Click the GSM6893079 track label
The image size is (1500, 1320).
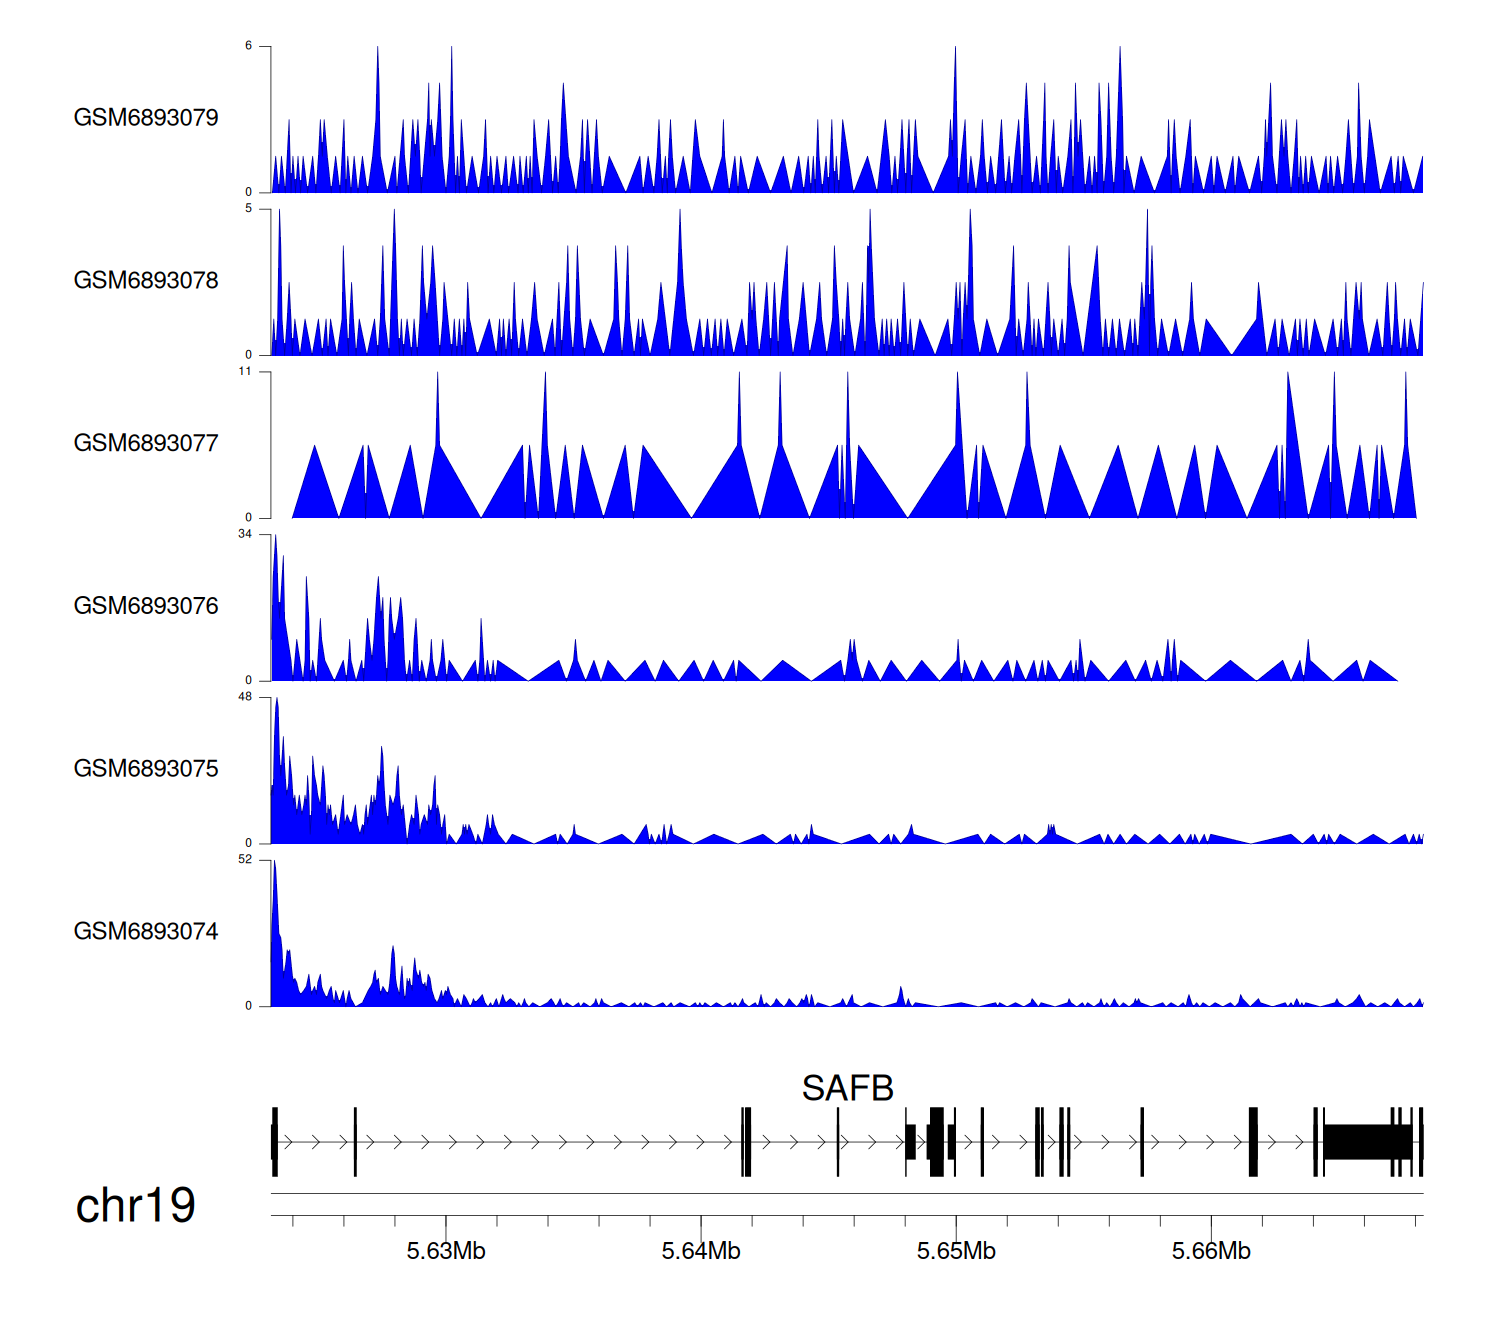pyautogui.click(x=146, y=118)
